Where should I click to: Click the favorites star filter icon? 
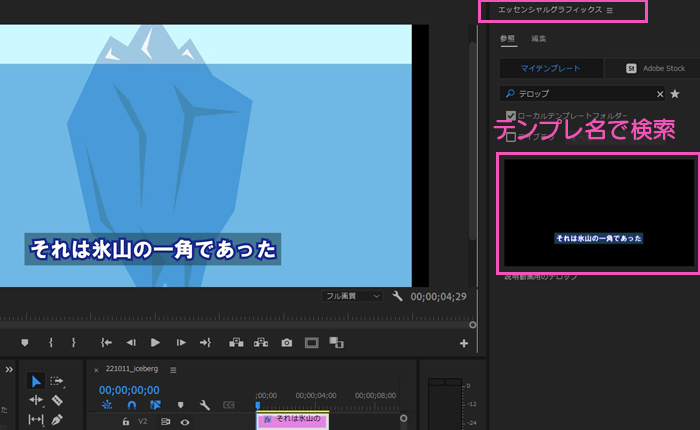pos(675,94)
